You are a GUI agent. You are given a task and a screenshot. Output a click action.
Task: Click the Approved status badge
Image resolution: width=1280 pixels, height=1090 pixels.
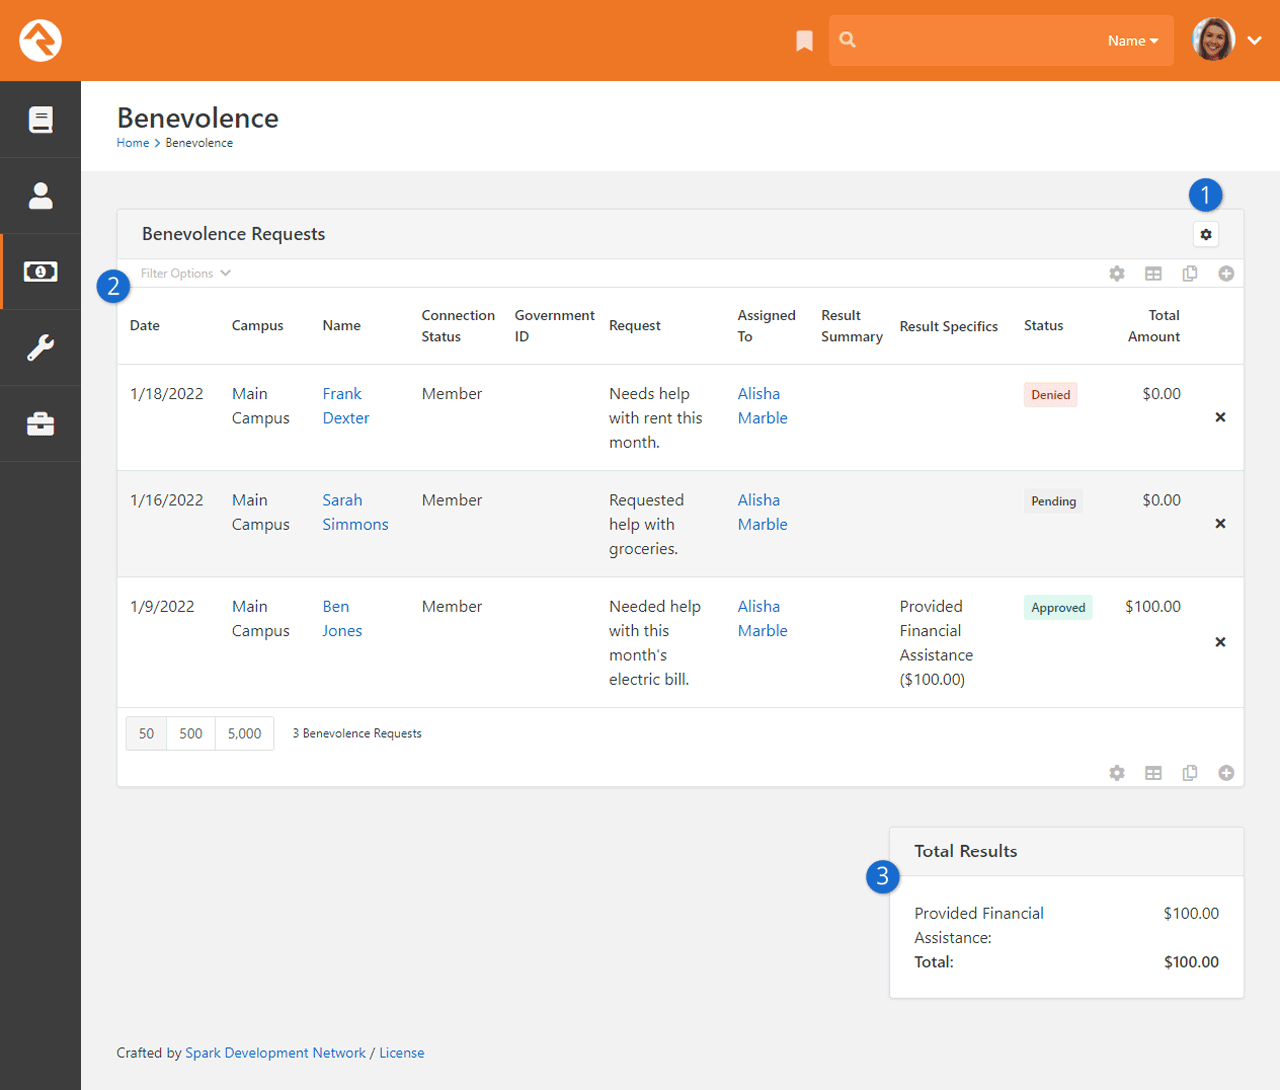point(1058,608)
